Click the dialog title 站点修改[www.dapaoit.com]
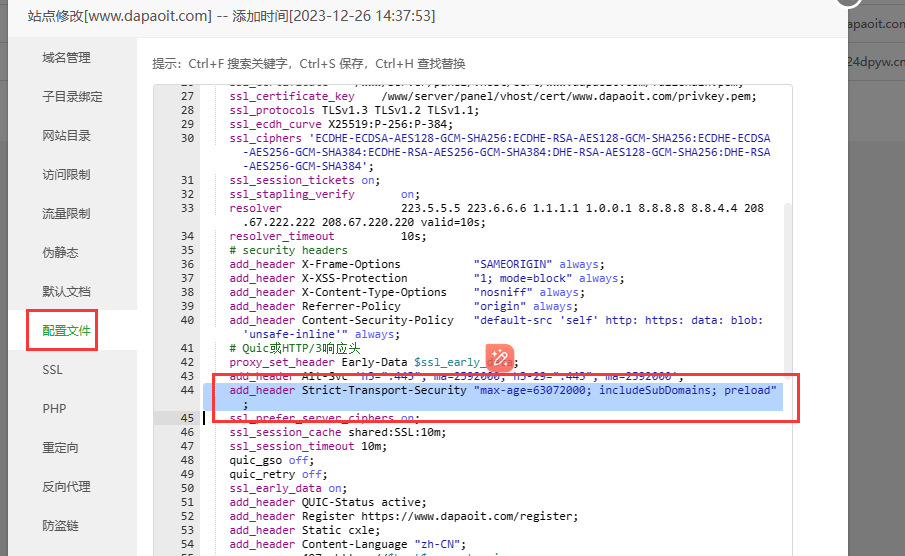The height and width of the screenshot is (556, 905). coord(119,16)
